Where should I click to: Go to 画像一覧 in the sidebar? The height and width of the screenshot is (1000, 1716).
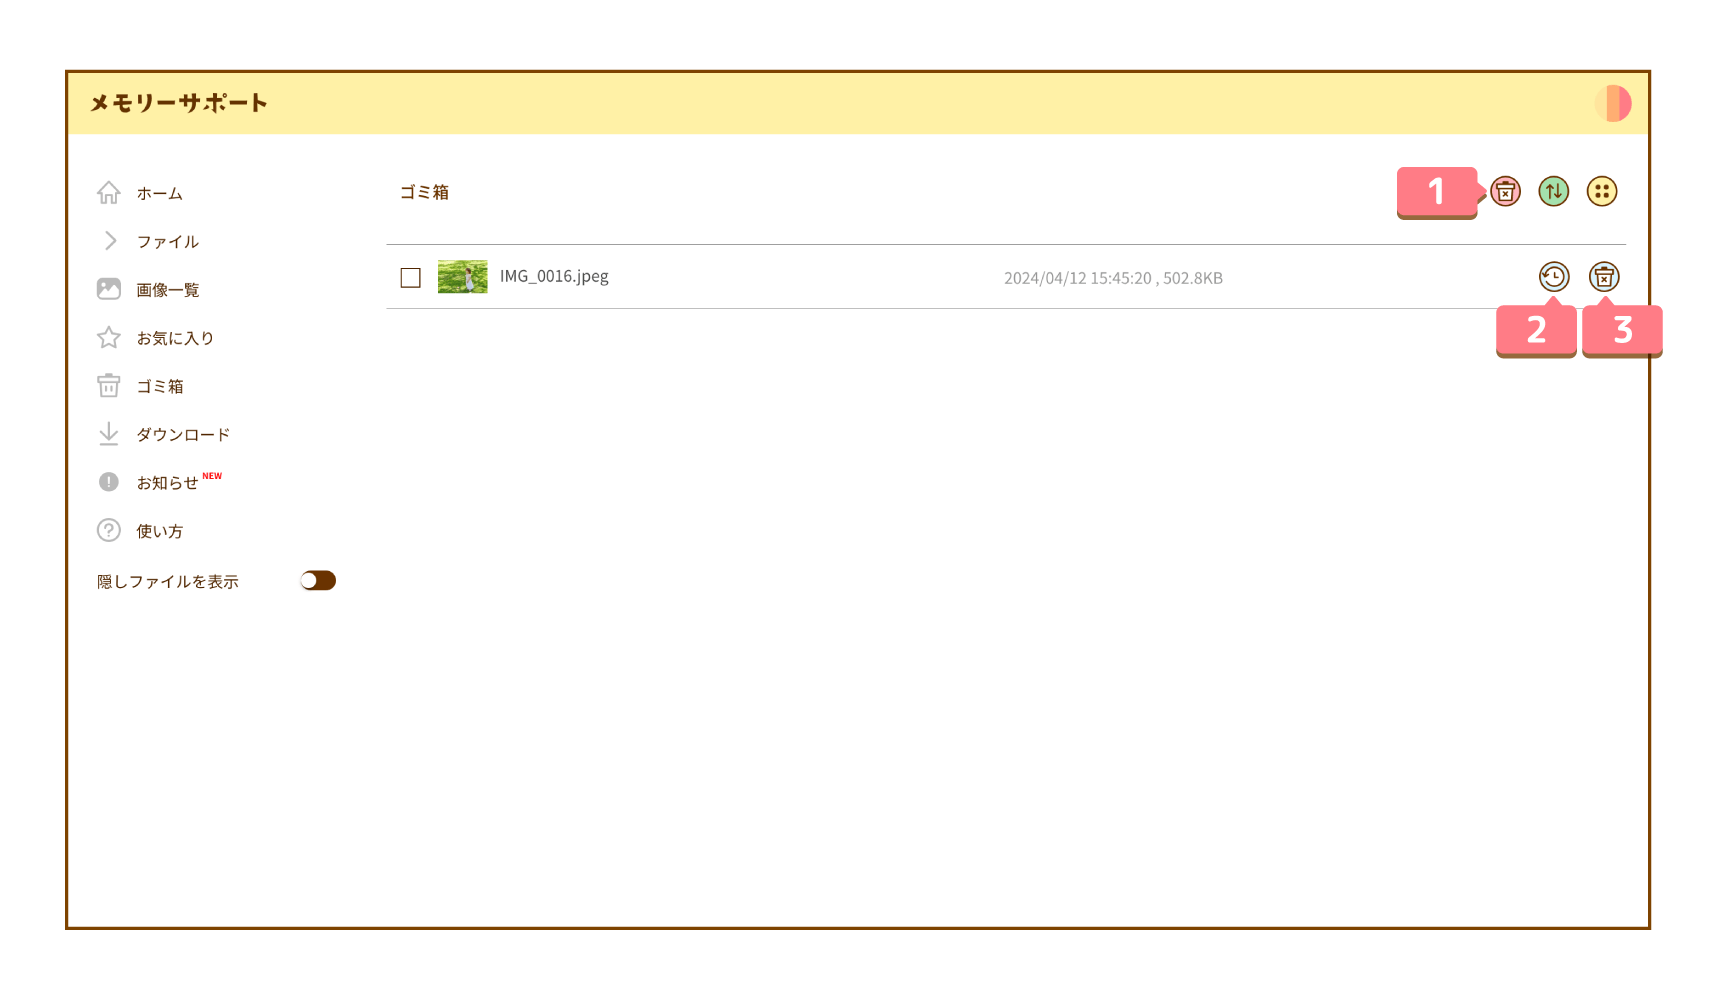[168, 290]
